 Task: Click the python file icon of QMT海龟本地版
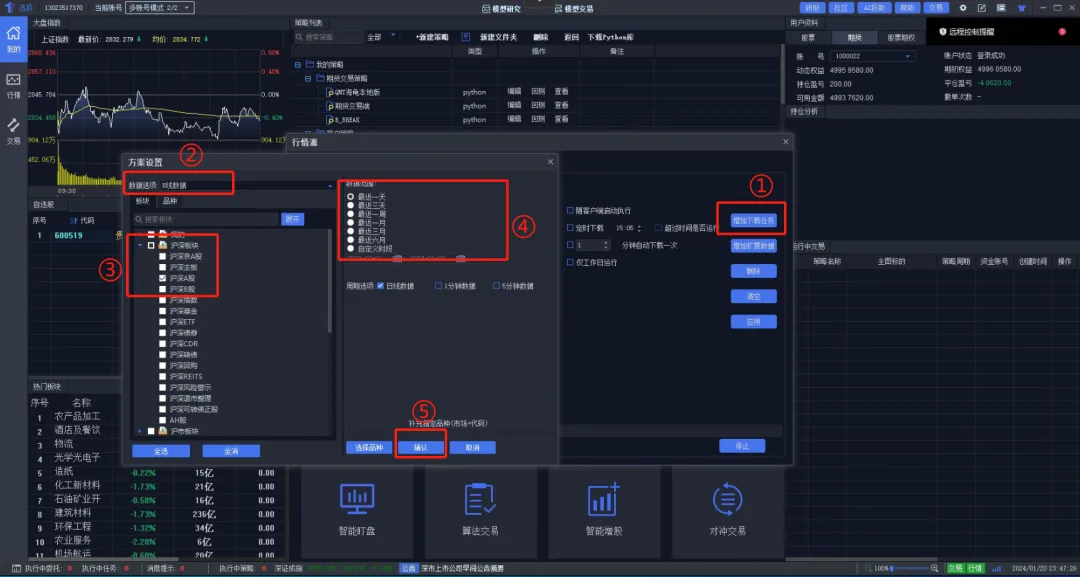[x=331, y=92]
